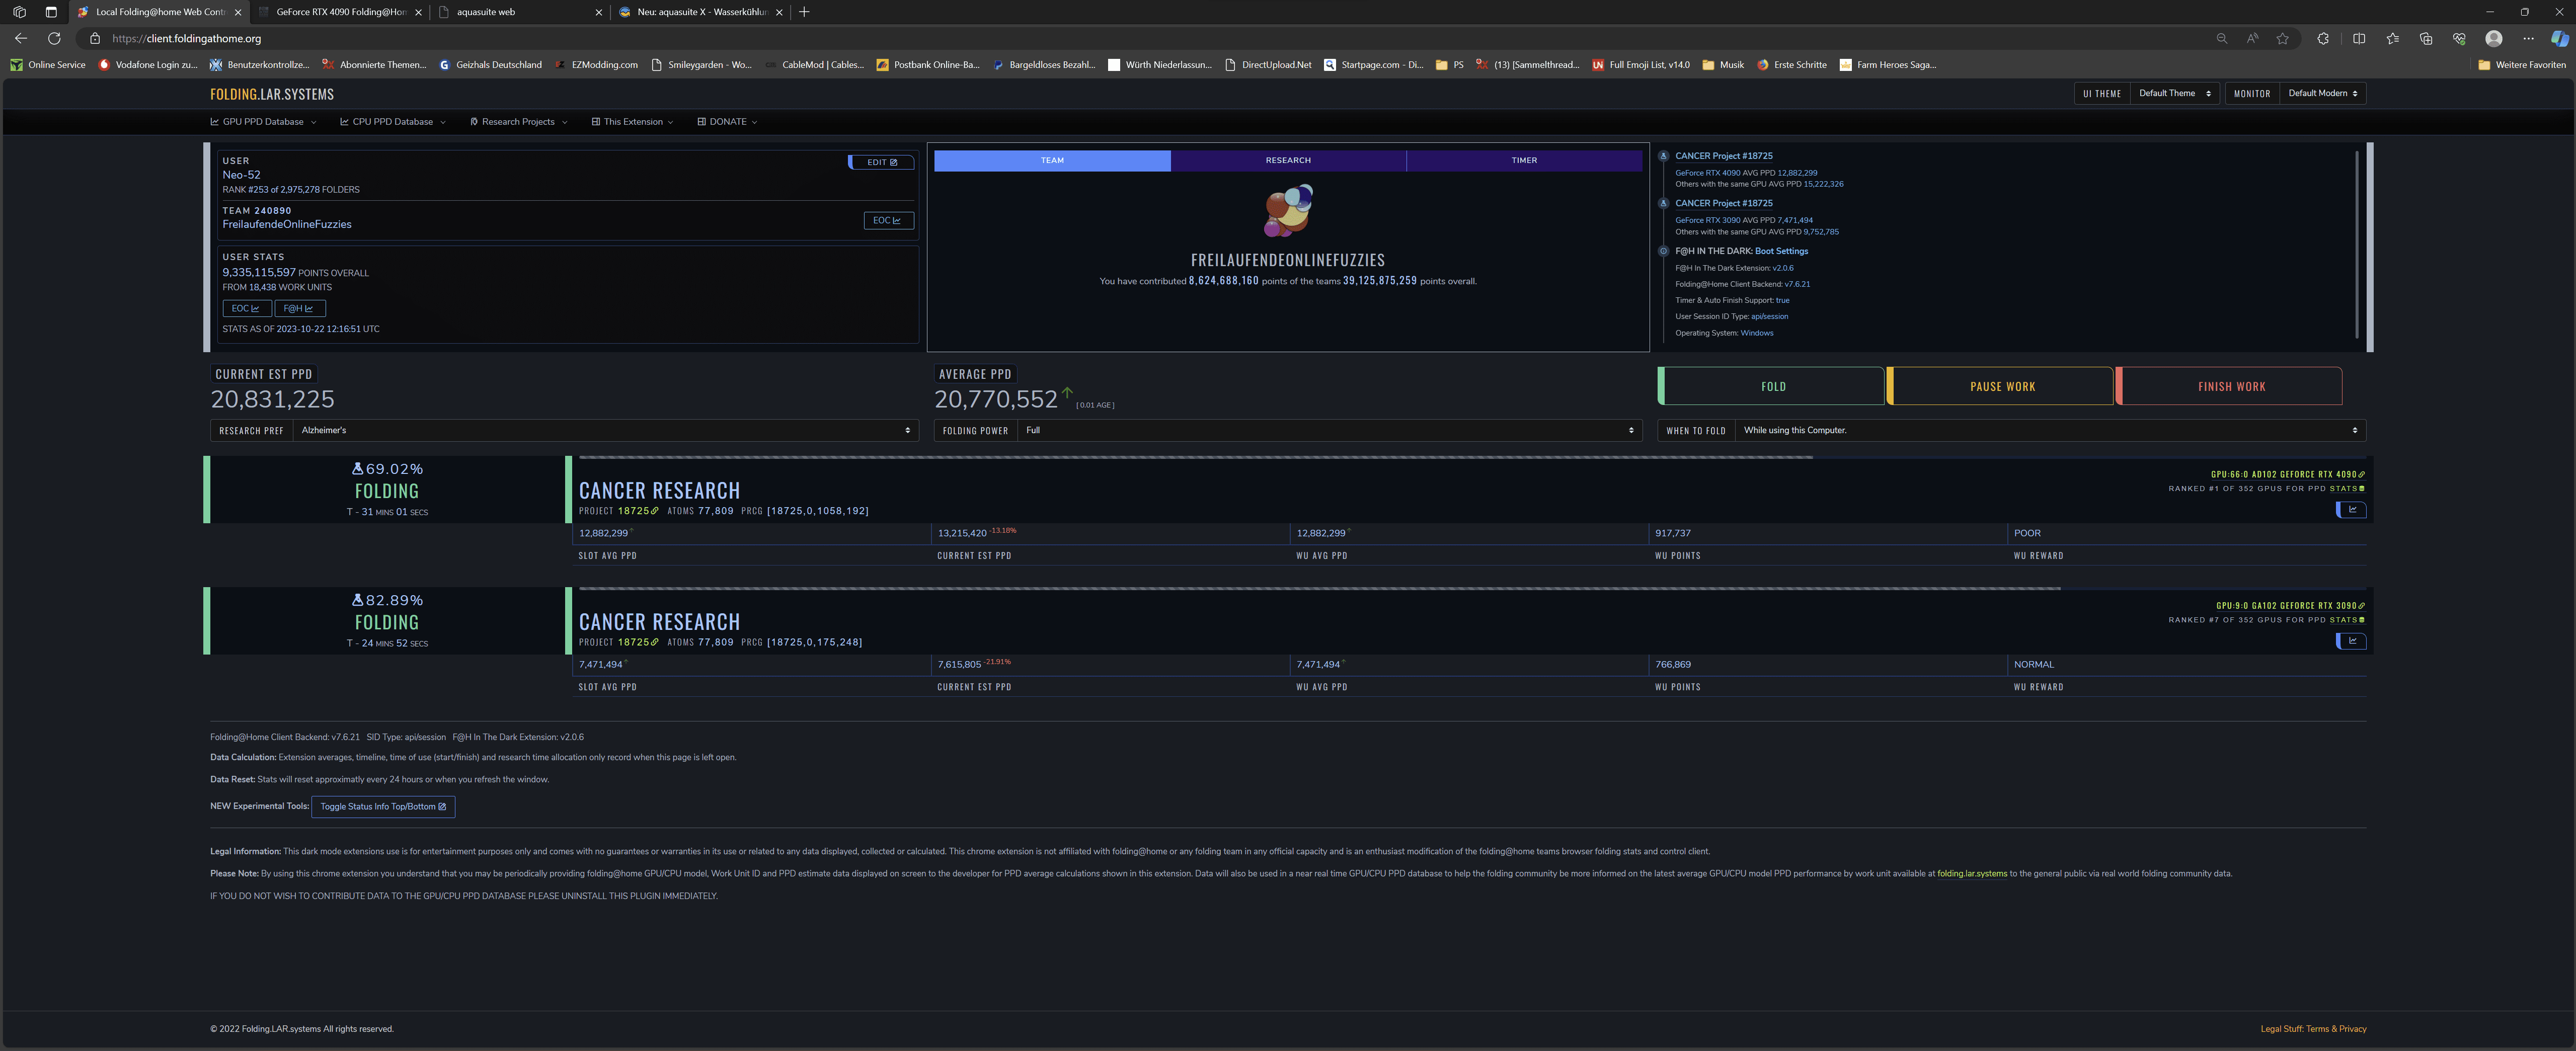Expand the GPU PPD Database menu
Image resolution: width=2576 pixels, height=1051 pixels.
(x=263, y=122)
